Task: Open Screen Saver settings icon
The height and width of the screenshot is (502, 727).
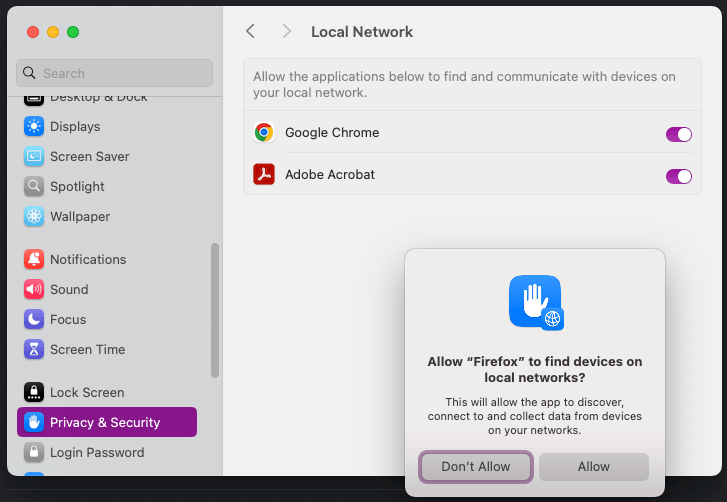Action: (x=34, y=157)
